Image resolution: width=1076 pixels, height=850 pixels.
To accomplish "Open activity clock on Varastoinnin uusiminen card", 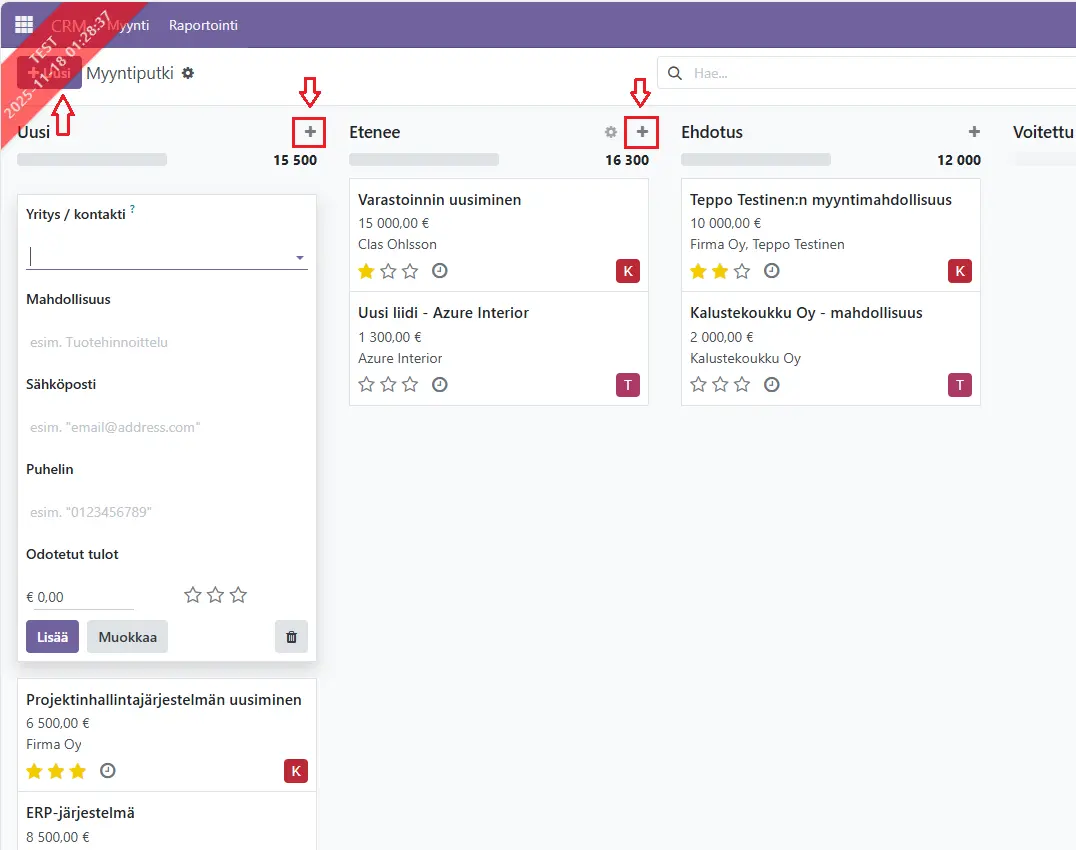I will [x=440, y=271].
